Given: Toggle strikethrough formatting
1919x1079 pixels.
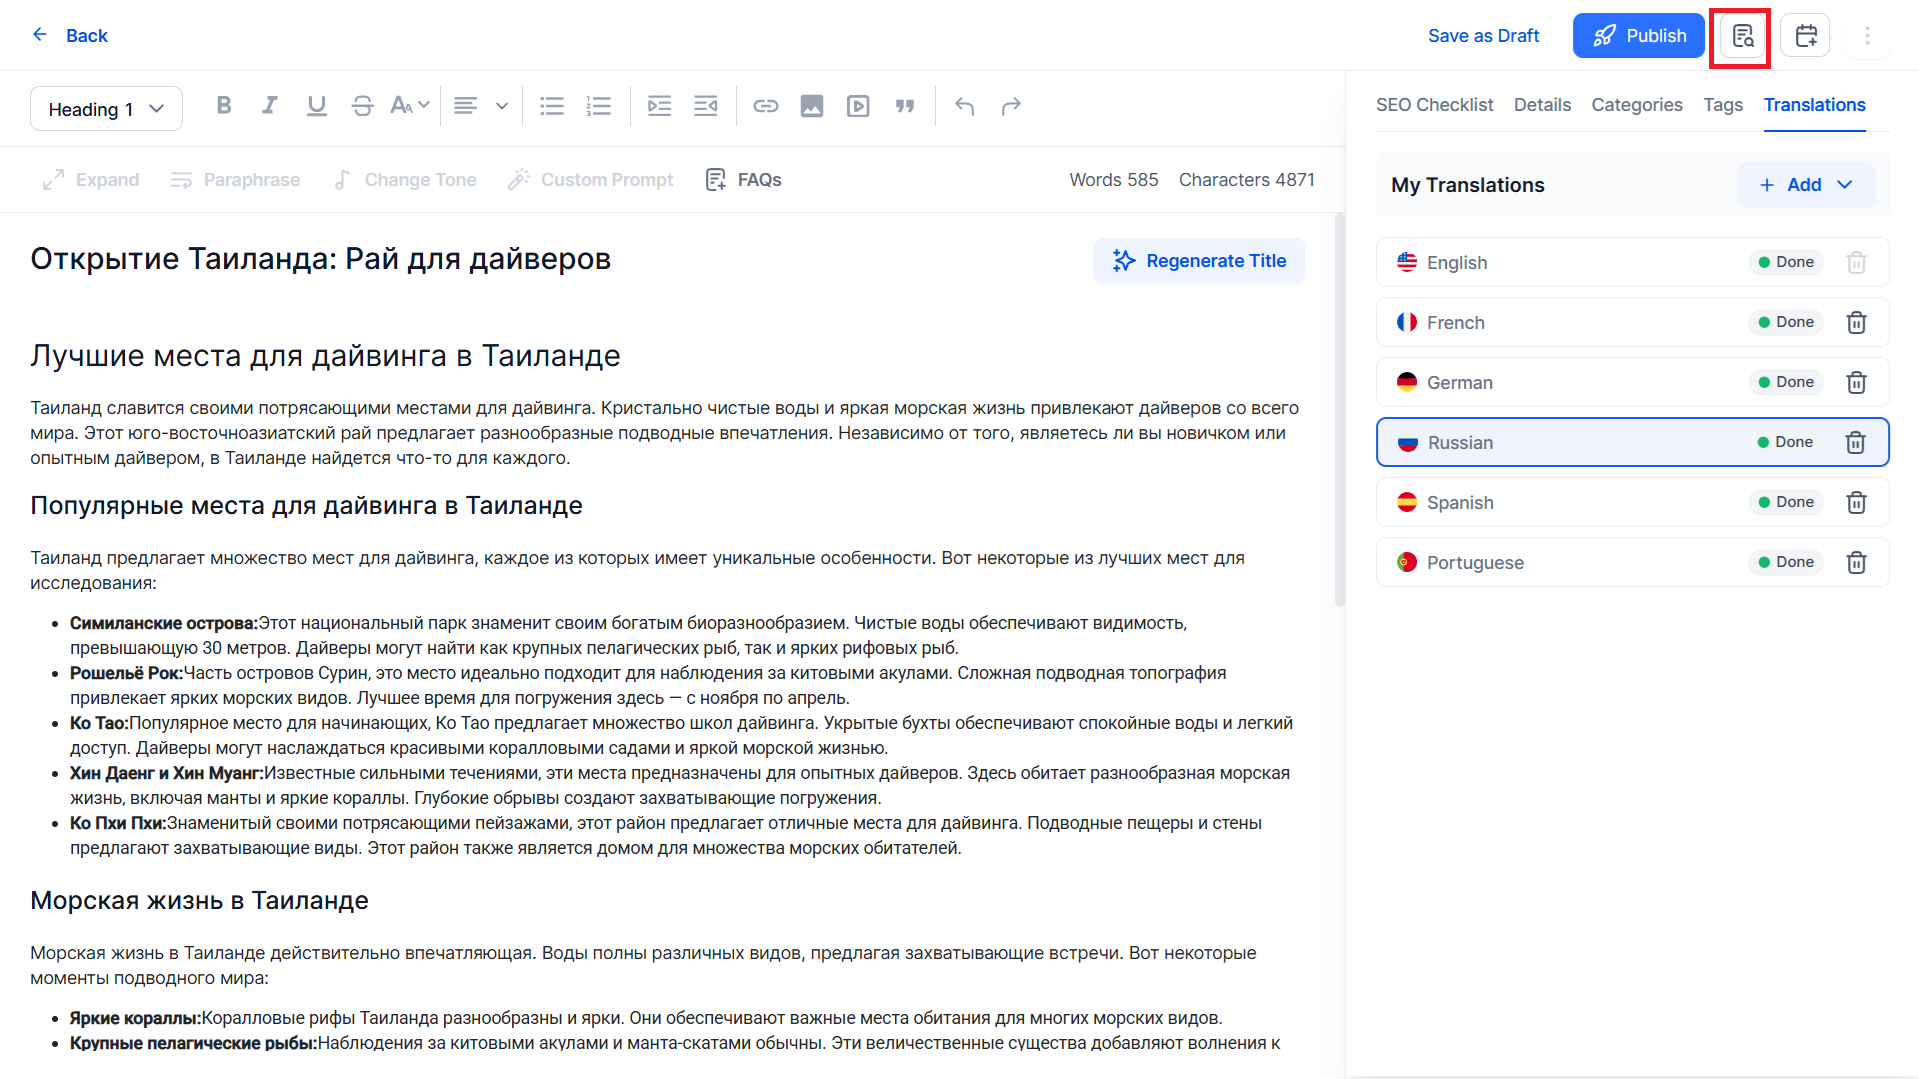Looking at the screenshot, I should click(363, 106).
